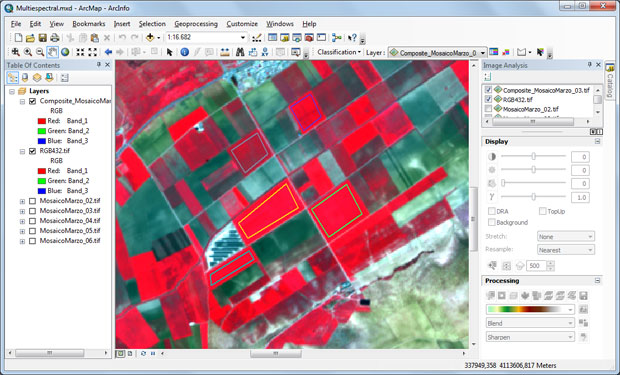Image resolution: width=620 pixels, height=375 pixels.
Task: Adjust the gamma slider handle
Action: click(533, 197)
